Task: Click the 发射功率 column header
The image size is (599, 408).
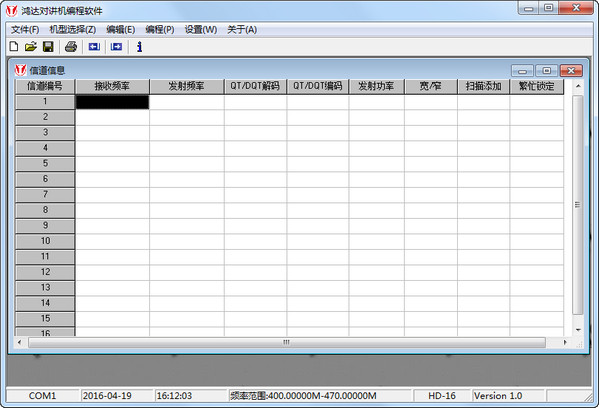Action: pyautogui.click(x=376, y=86)
